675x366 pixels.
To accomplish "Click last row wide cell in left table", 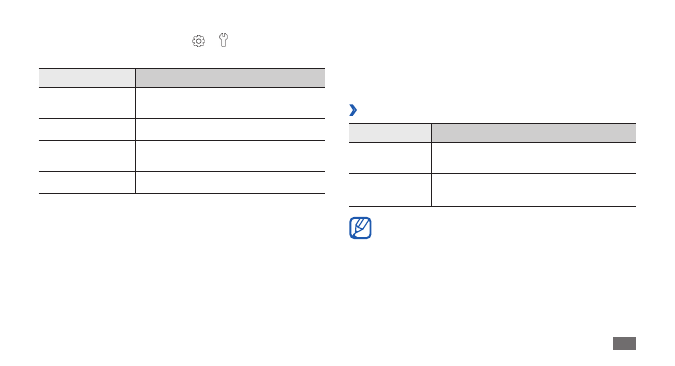I will click(x=230, y=183).
